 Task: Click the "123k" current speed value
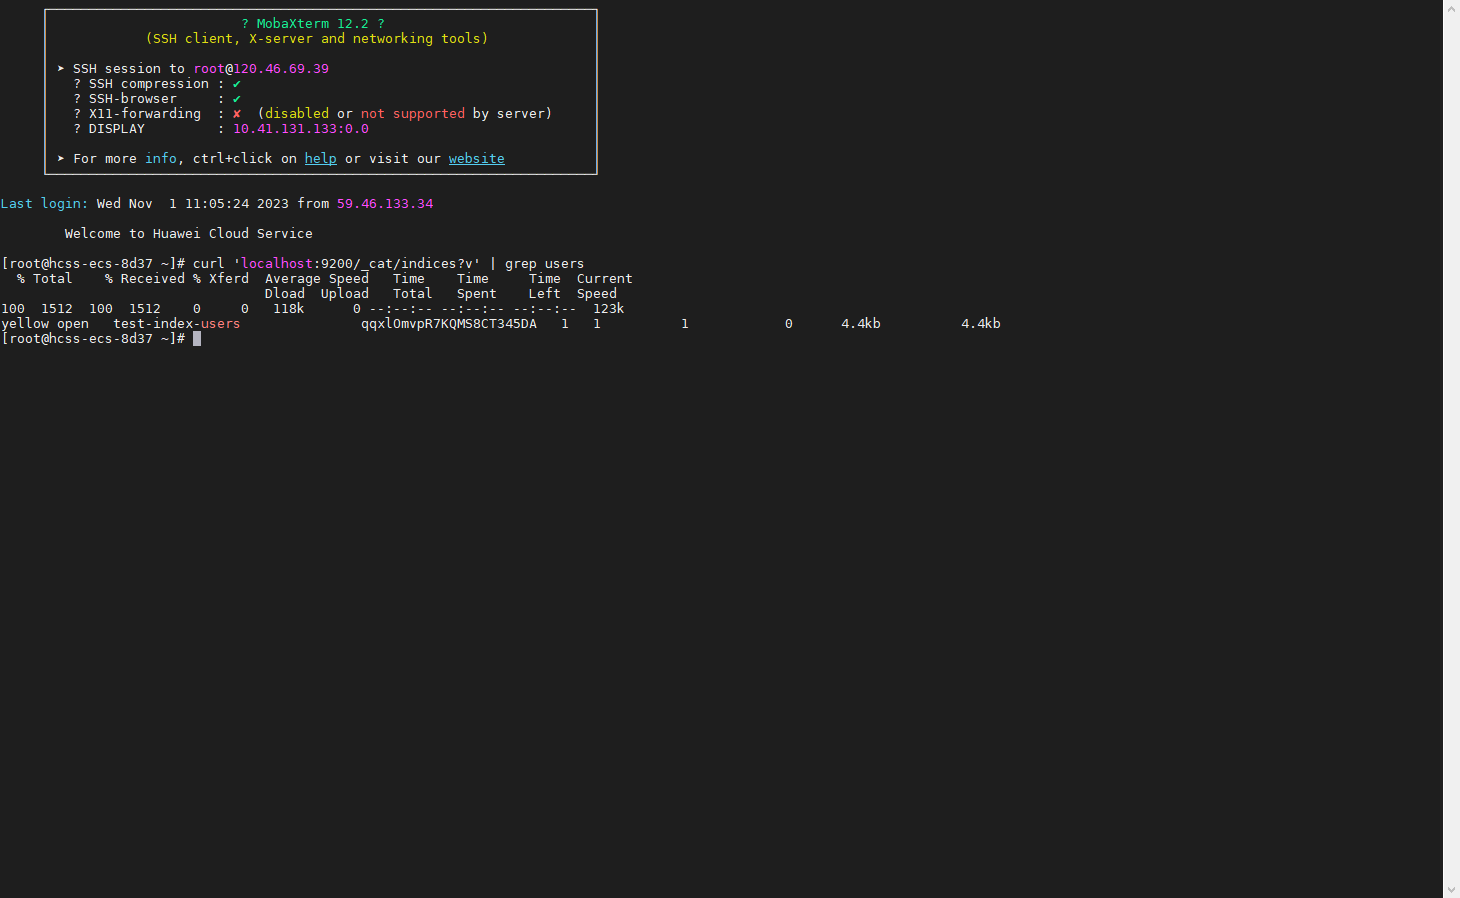(609, 309)
